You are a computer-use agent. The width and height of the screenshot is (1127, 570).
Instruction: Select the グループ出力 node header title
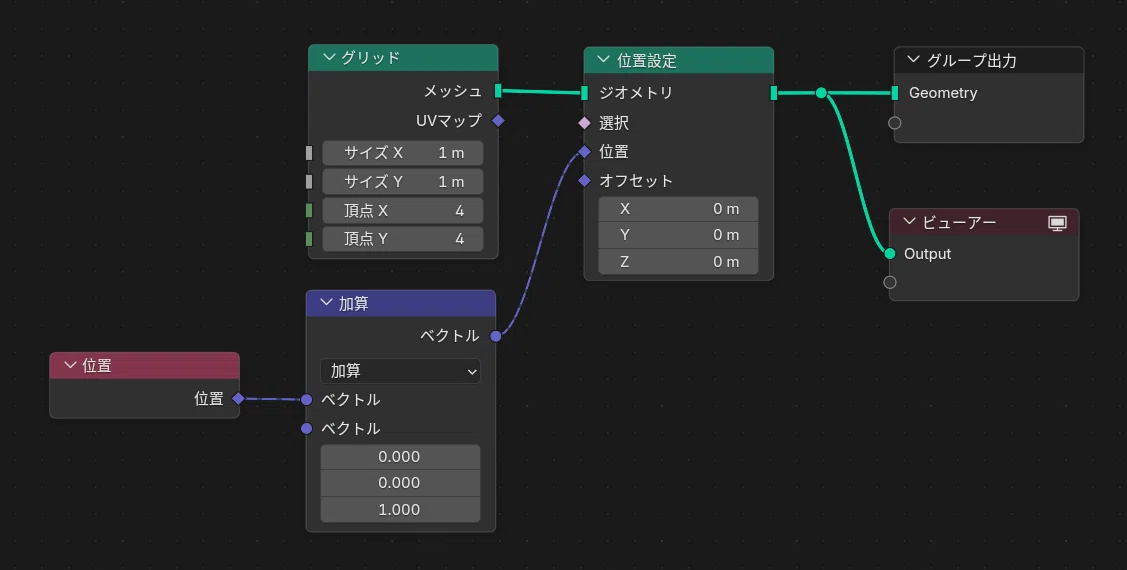coord(972,60)
